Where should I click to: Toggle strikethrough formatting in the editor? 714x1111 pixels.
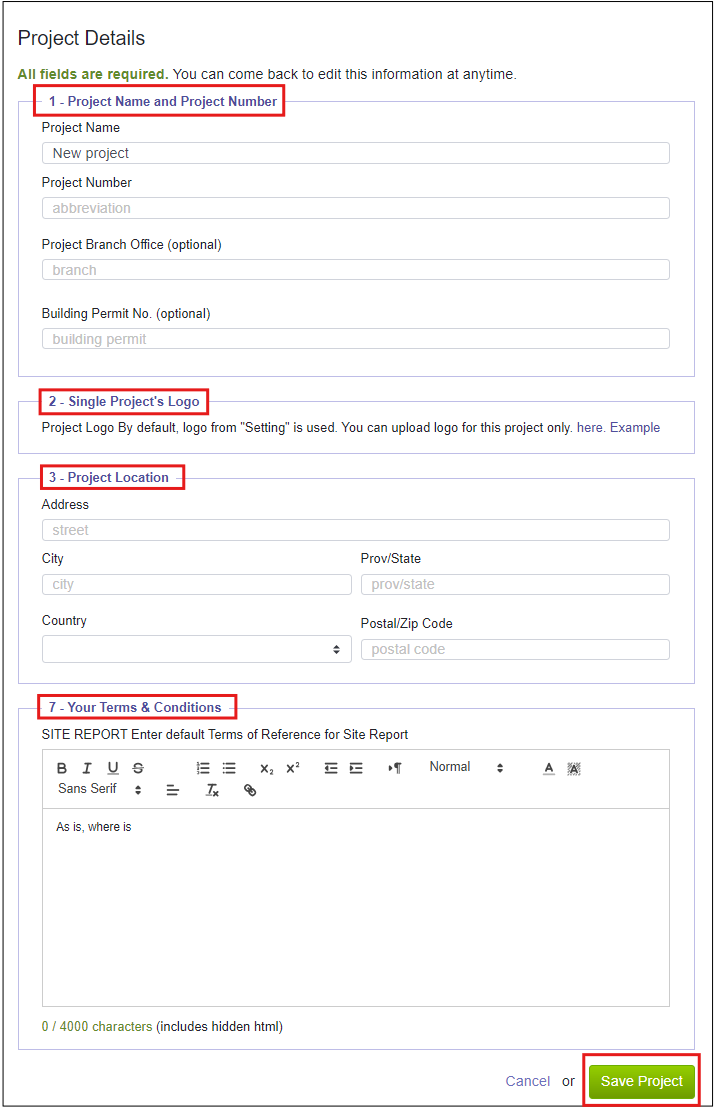tap(138, 768)
